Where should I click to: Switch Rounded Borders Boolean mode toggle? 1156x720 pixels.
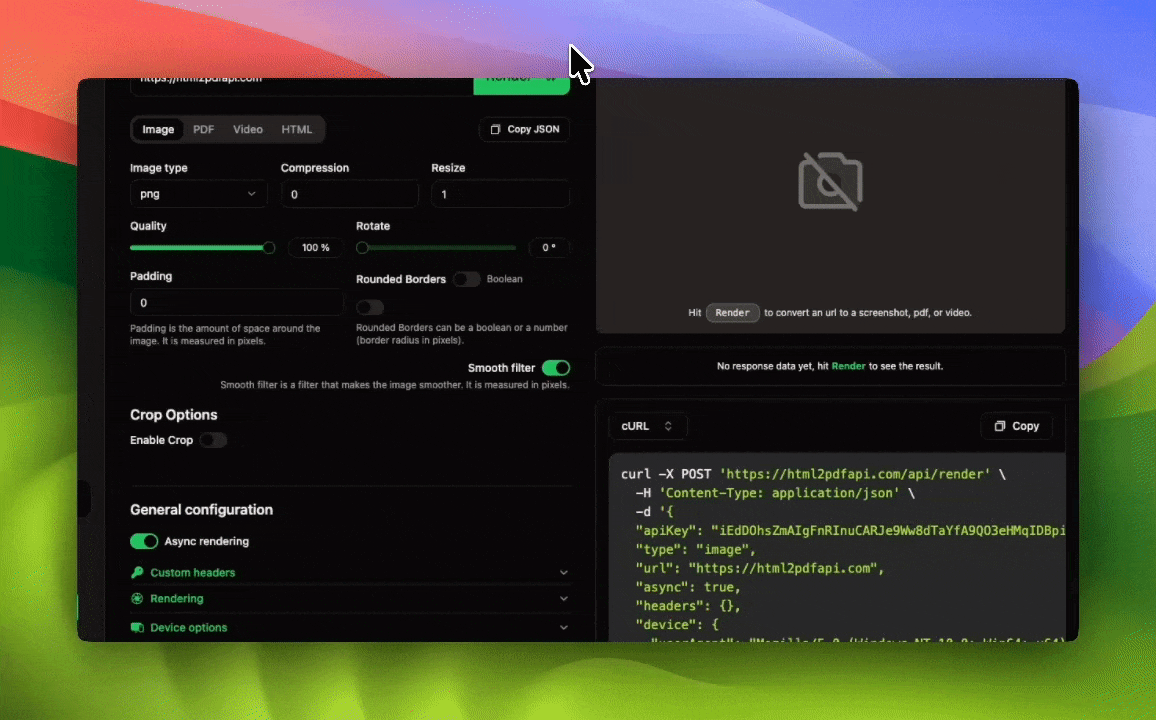466,279
